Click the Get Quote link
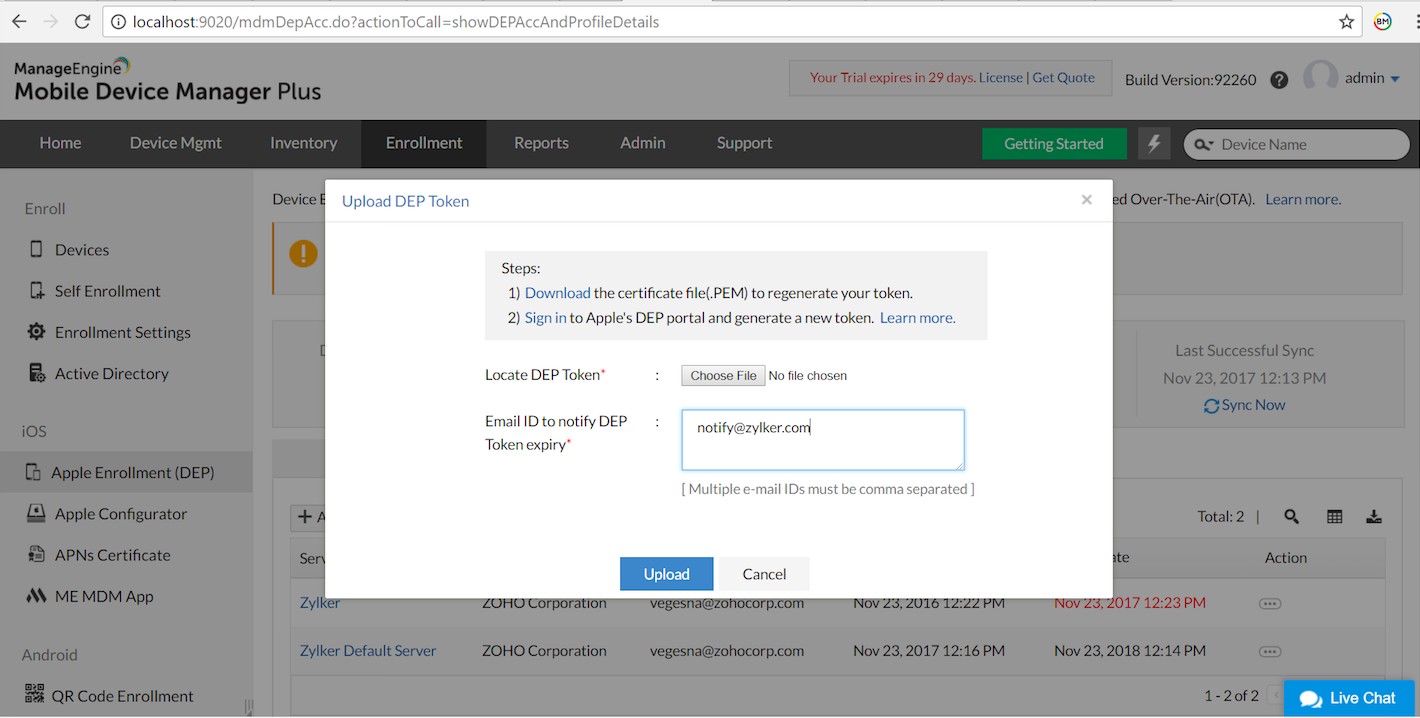1420x718 pixels. click(x=1063, y=77)
